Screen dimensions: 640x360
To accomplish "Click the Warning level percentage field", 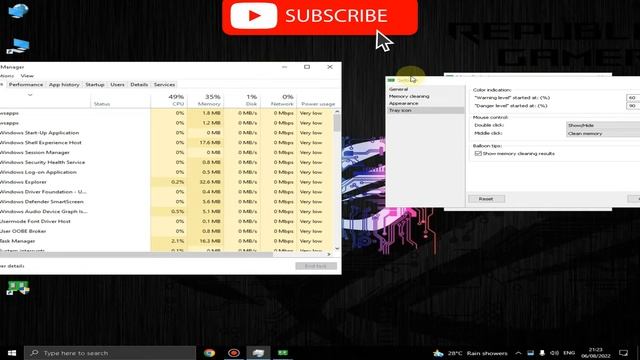I will [633, 98].
